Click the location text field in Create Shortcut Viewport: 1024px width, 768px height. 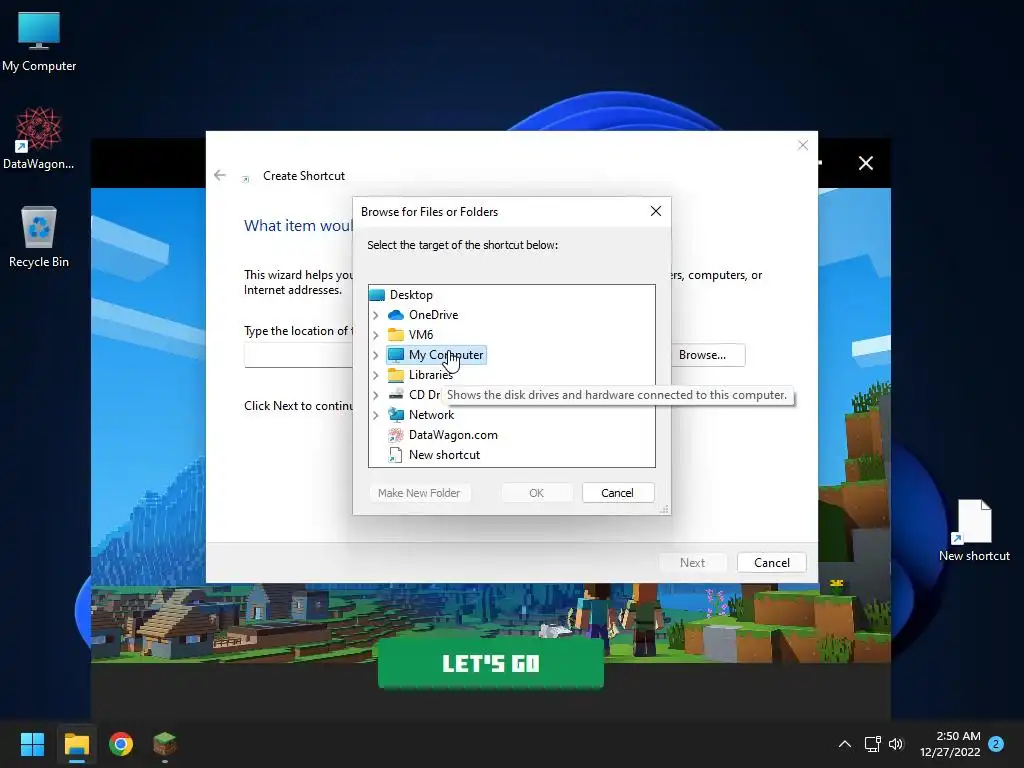click(x=298, y=355)
